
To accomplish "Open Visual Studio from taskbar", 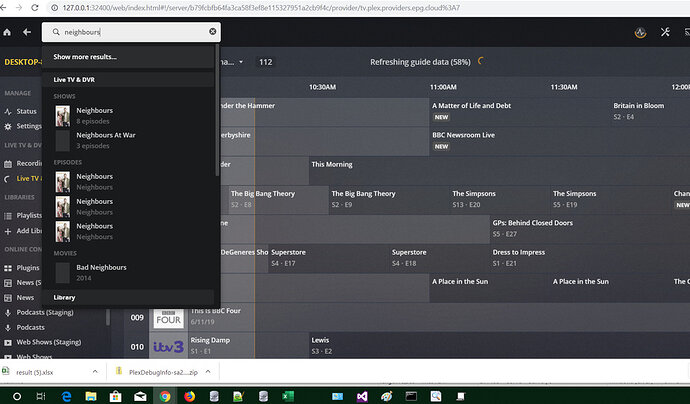I will click(x=362, y=397).
